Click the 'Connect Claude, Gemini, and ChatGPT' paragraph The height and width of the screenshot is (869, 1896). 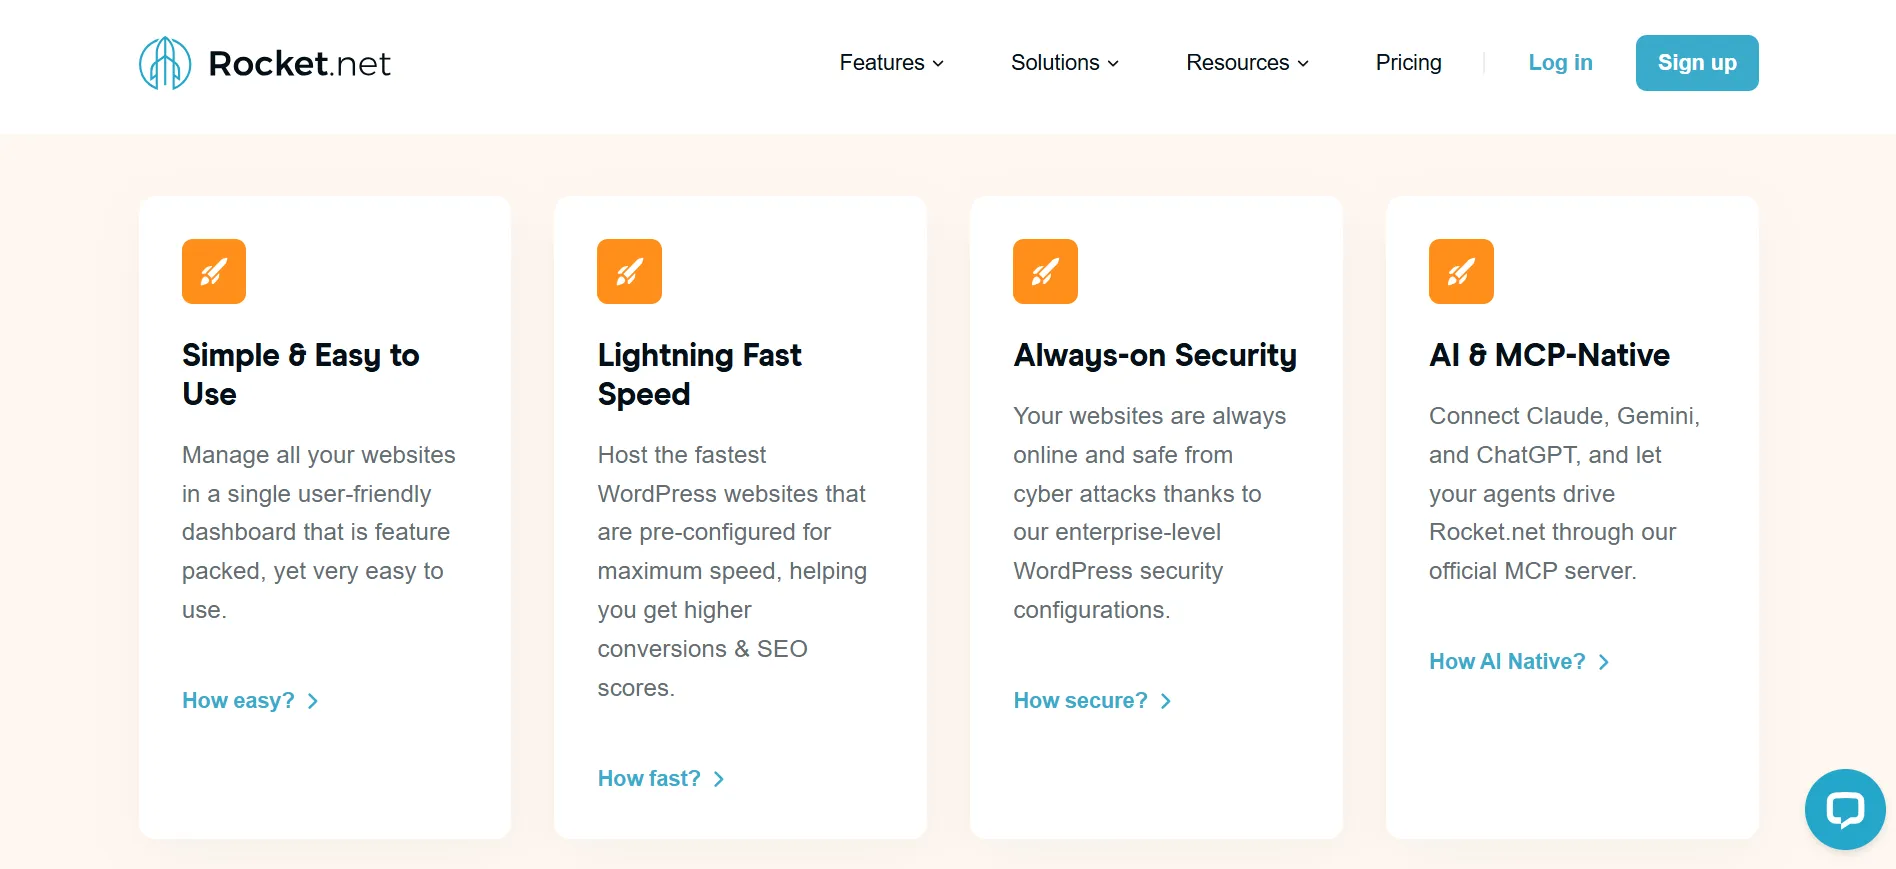(x=1564, y=493)
